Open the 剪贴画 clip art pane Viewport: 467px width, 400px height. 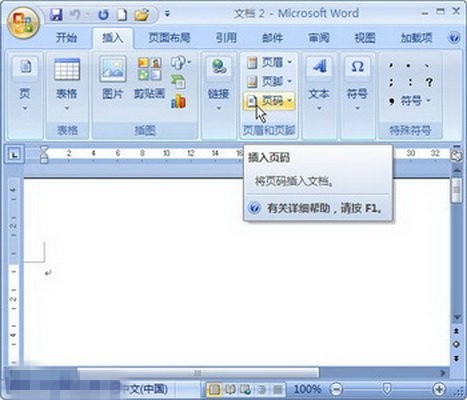[149, 78]
